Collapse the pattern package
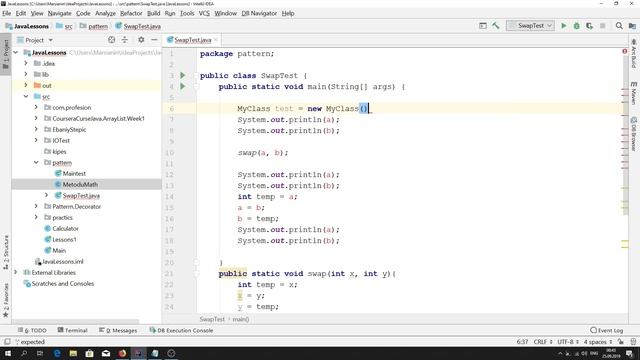 tap(36, 162)
